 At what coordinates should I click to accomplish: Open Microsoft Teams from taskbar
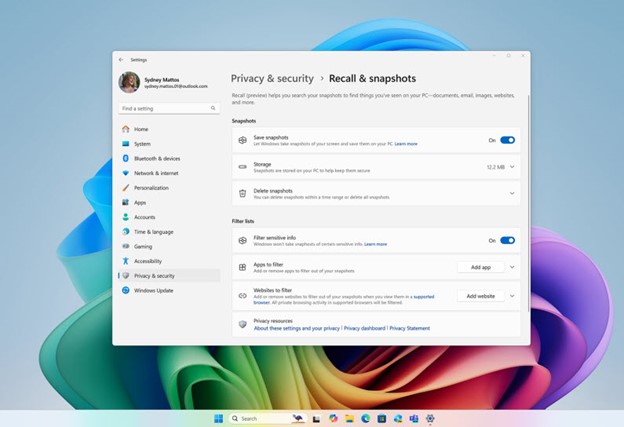[414, 418]
